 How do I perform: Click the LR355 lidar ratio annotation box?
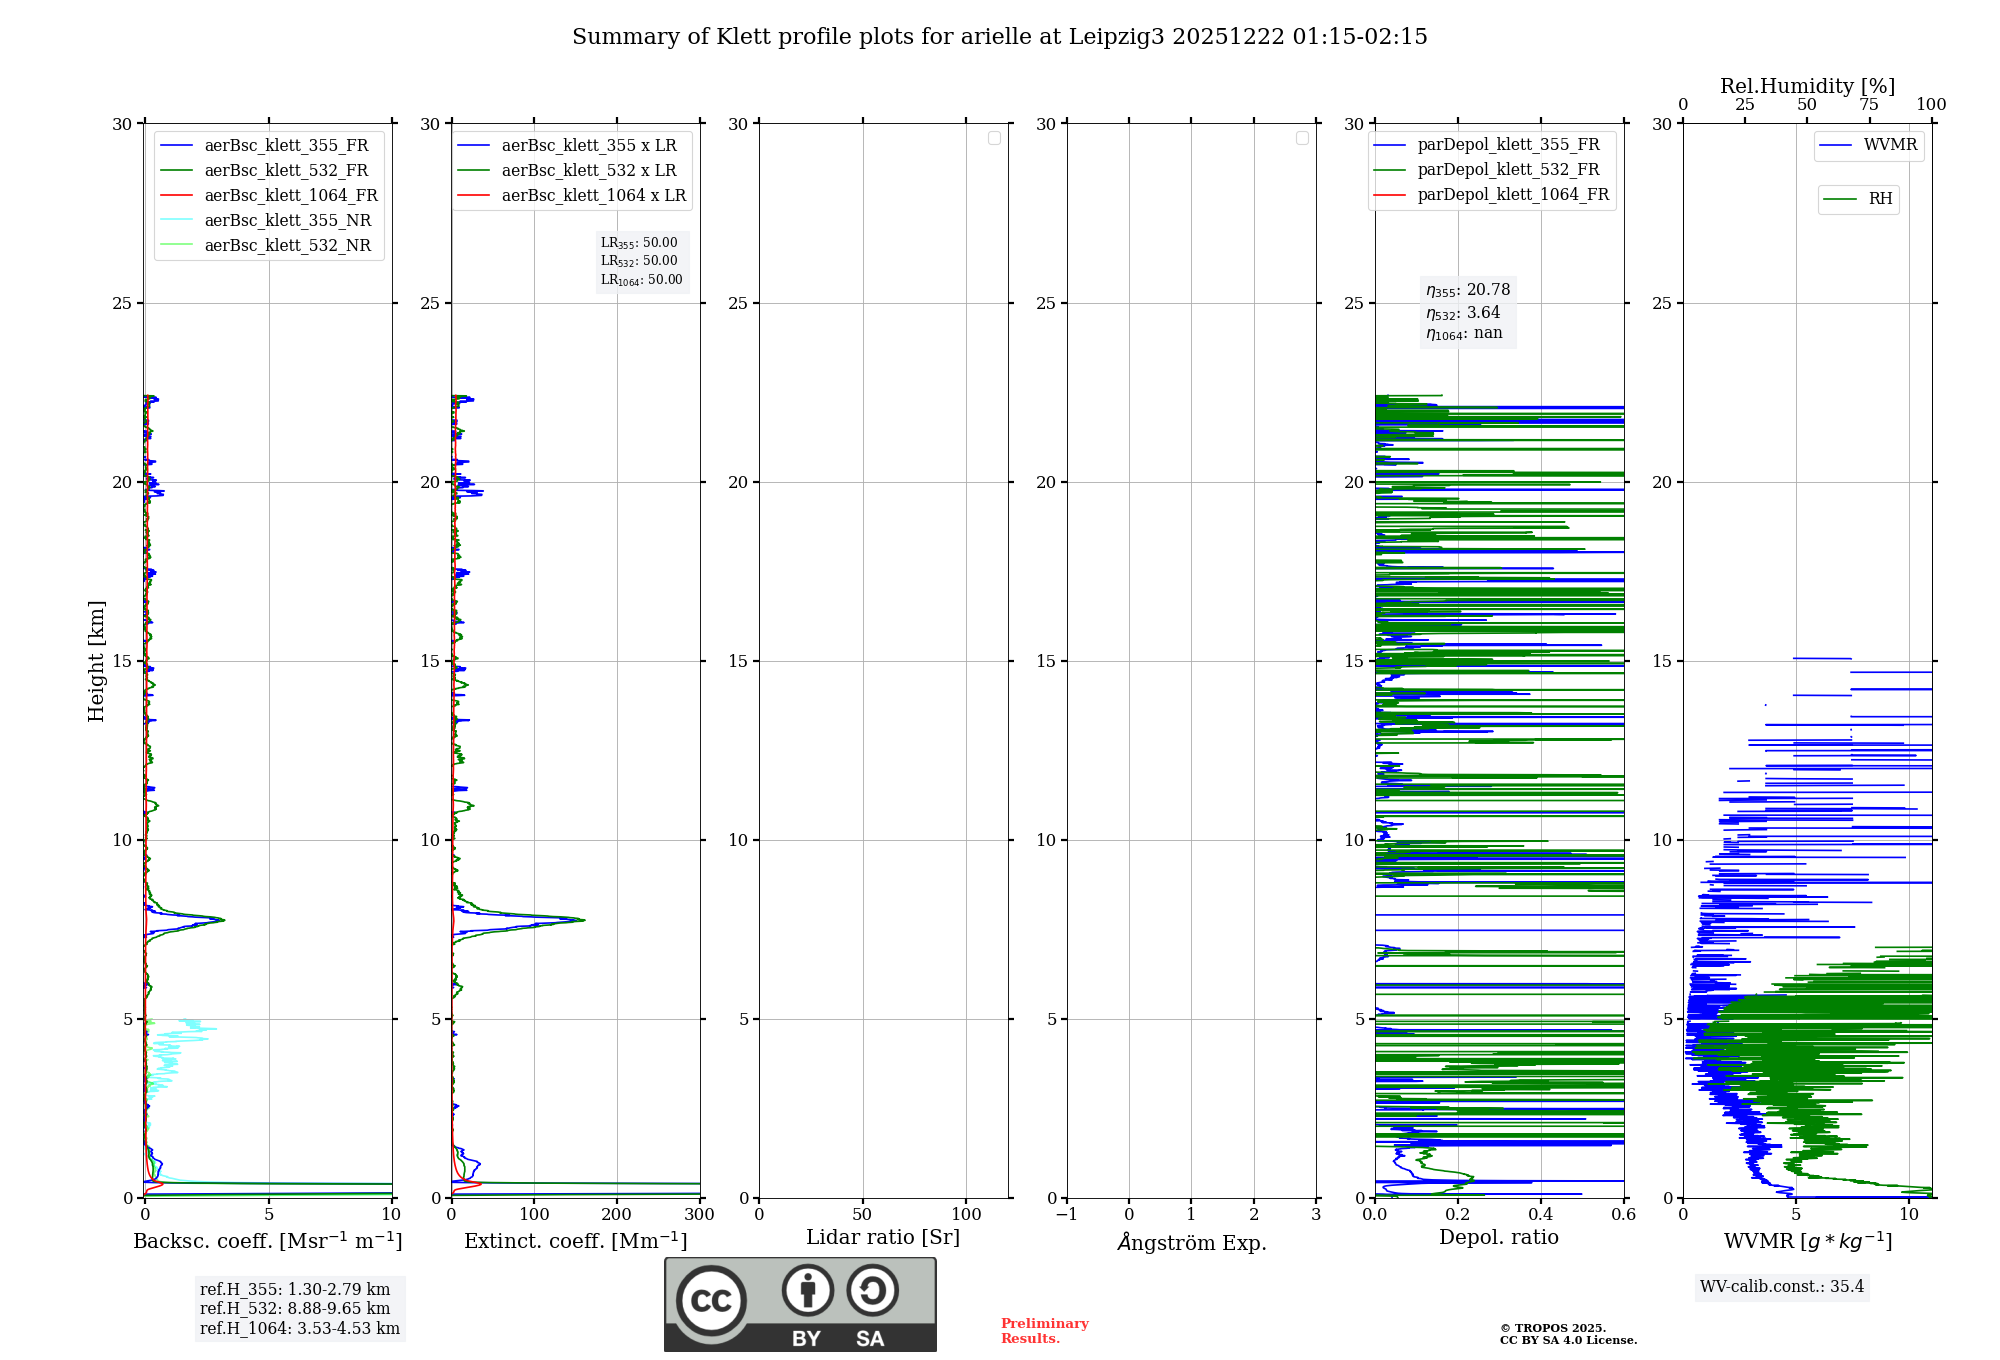(641, 261)
